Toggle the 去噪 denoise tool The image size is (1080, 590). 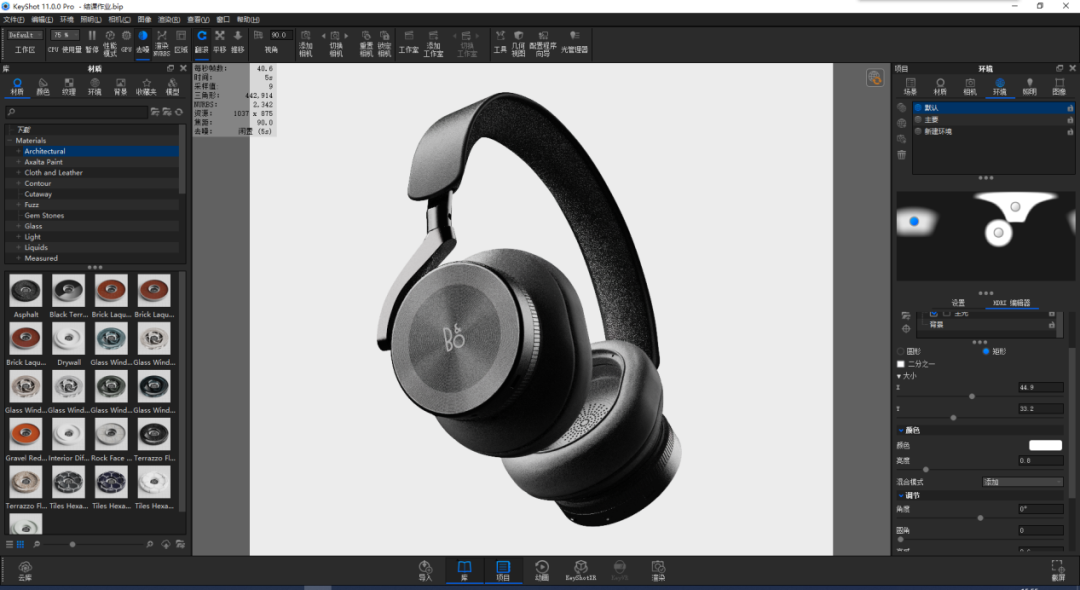coord(143,41)
